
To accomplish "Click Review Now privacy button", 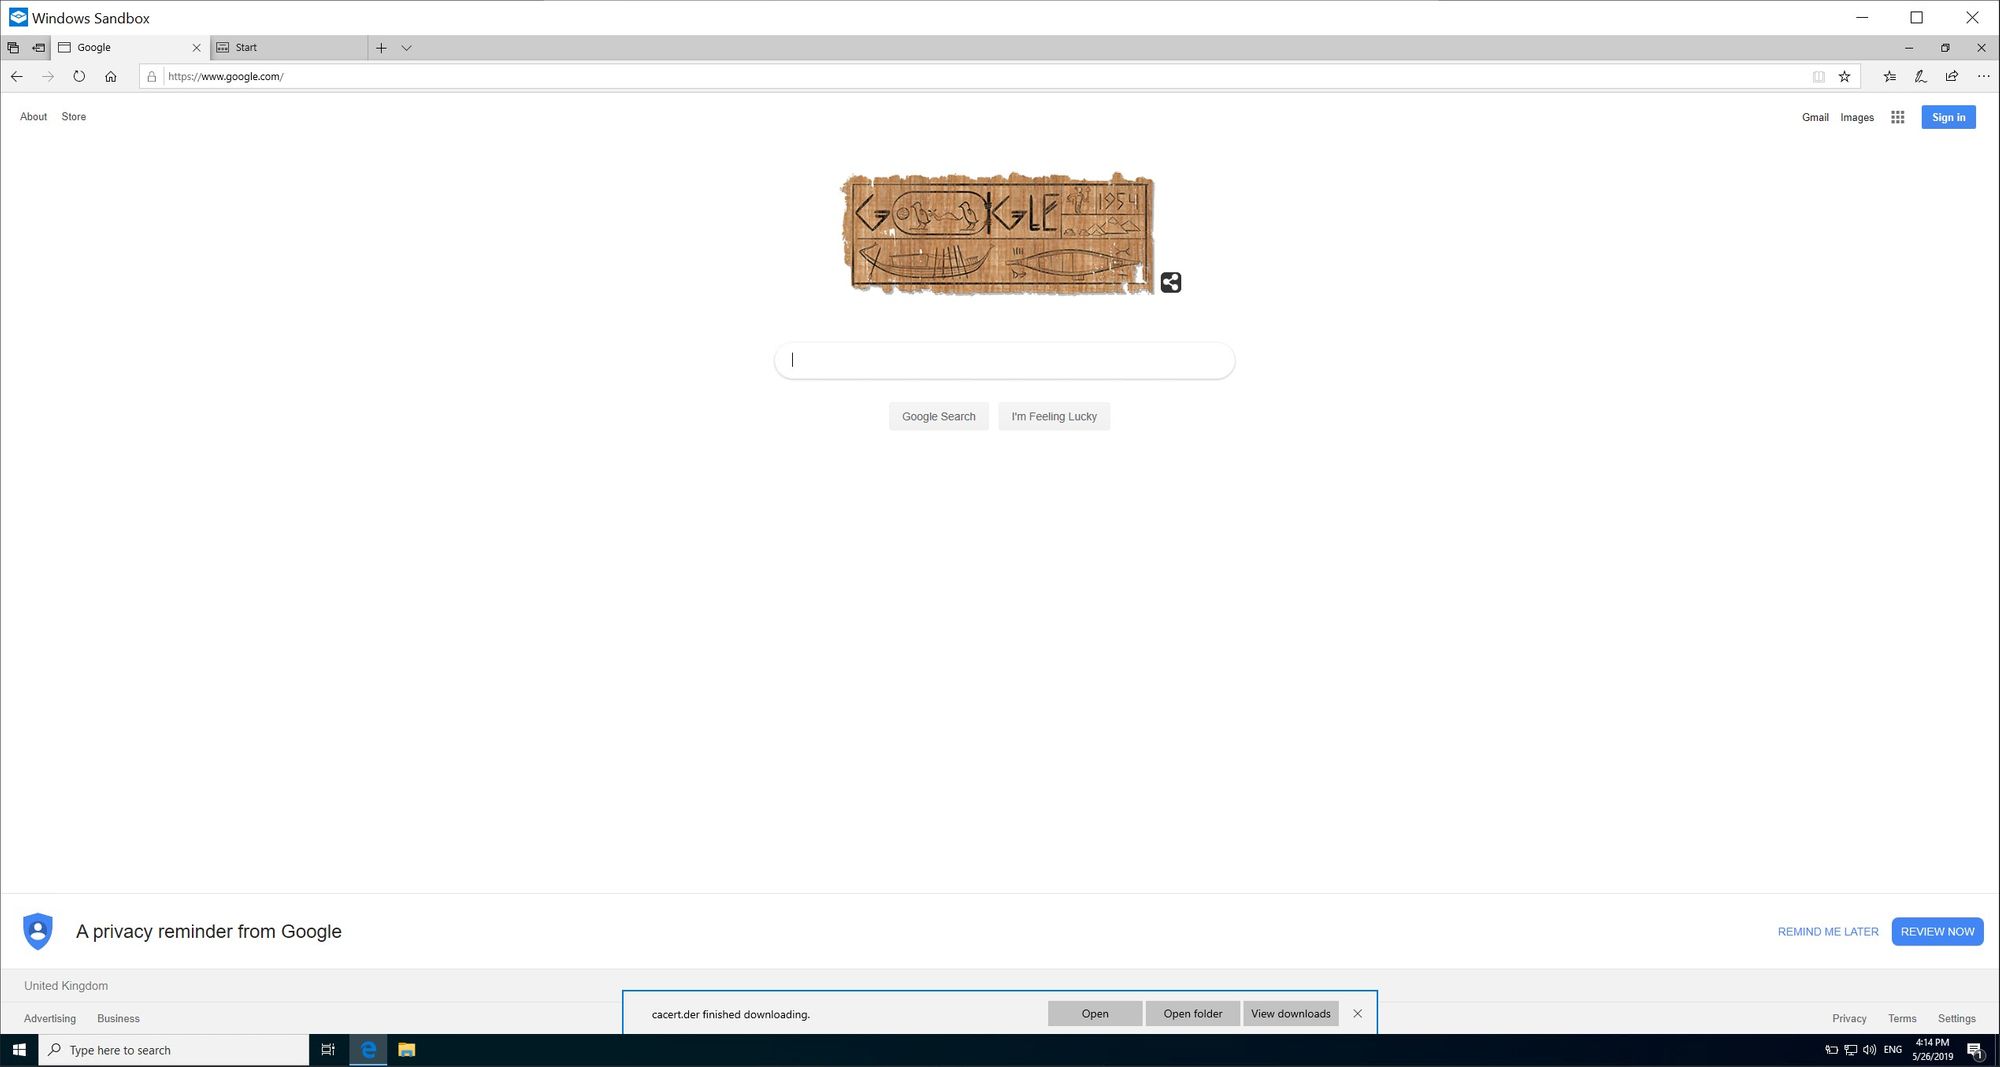I will [1937, 931].
